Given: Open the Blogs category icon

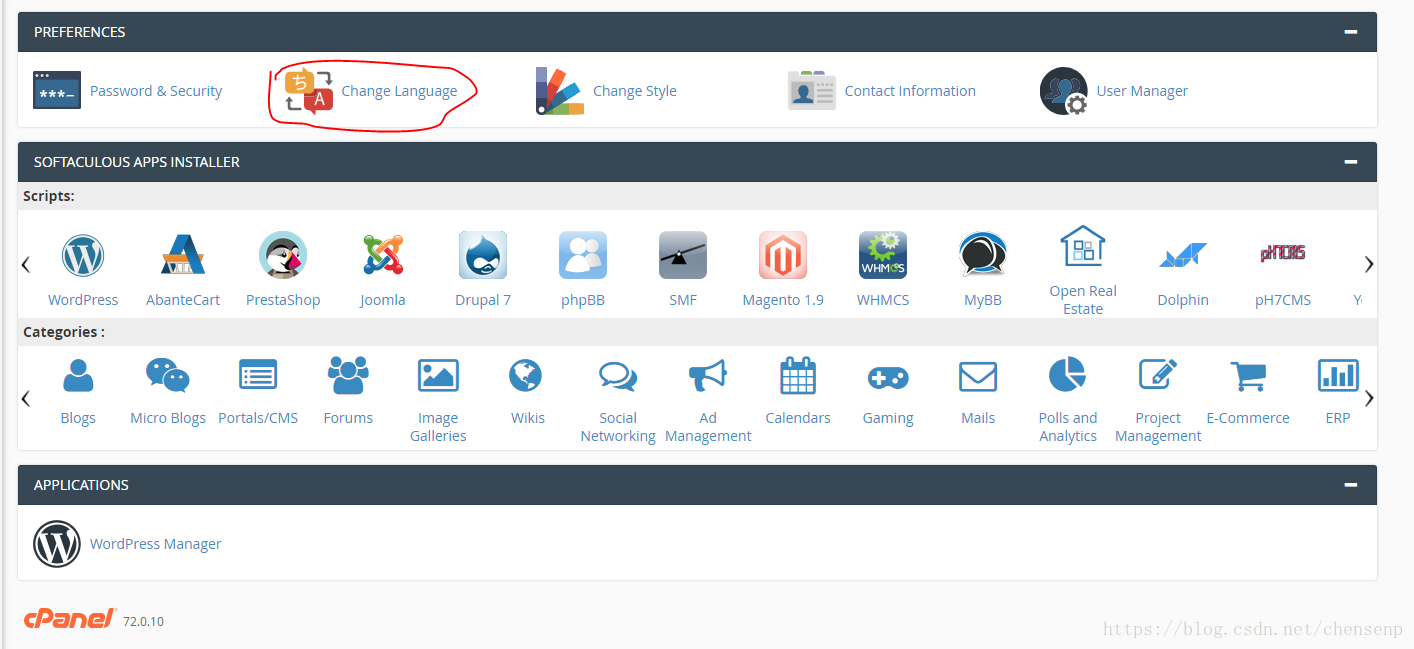Looking at the screenshot, I should pyautogui.click(x=78, y=376).
